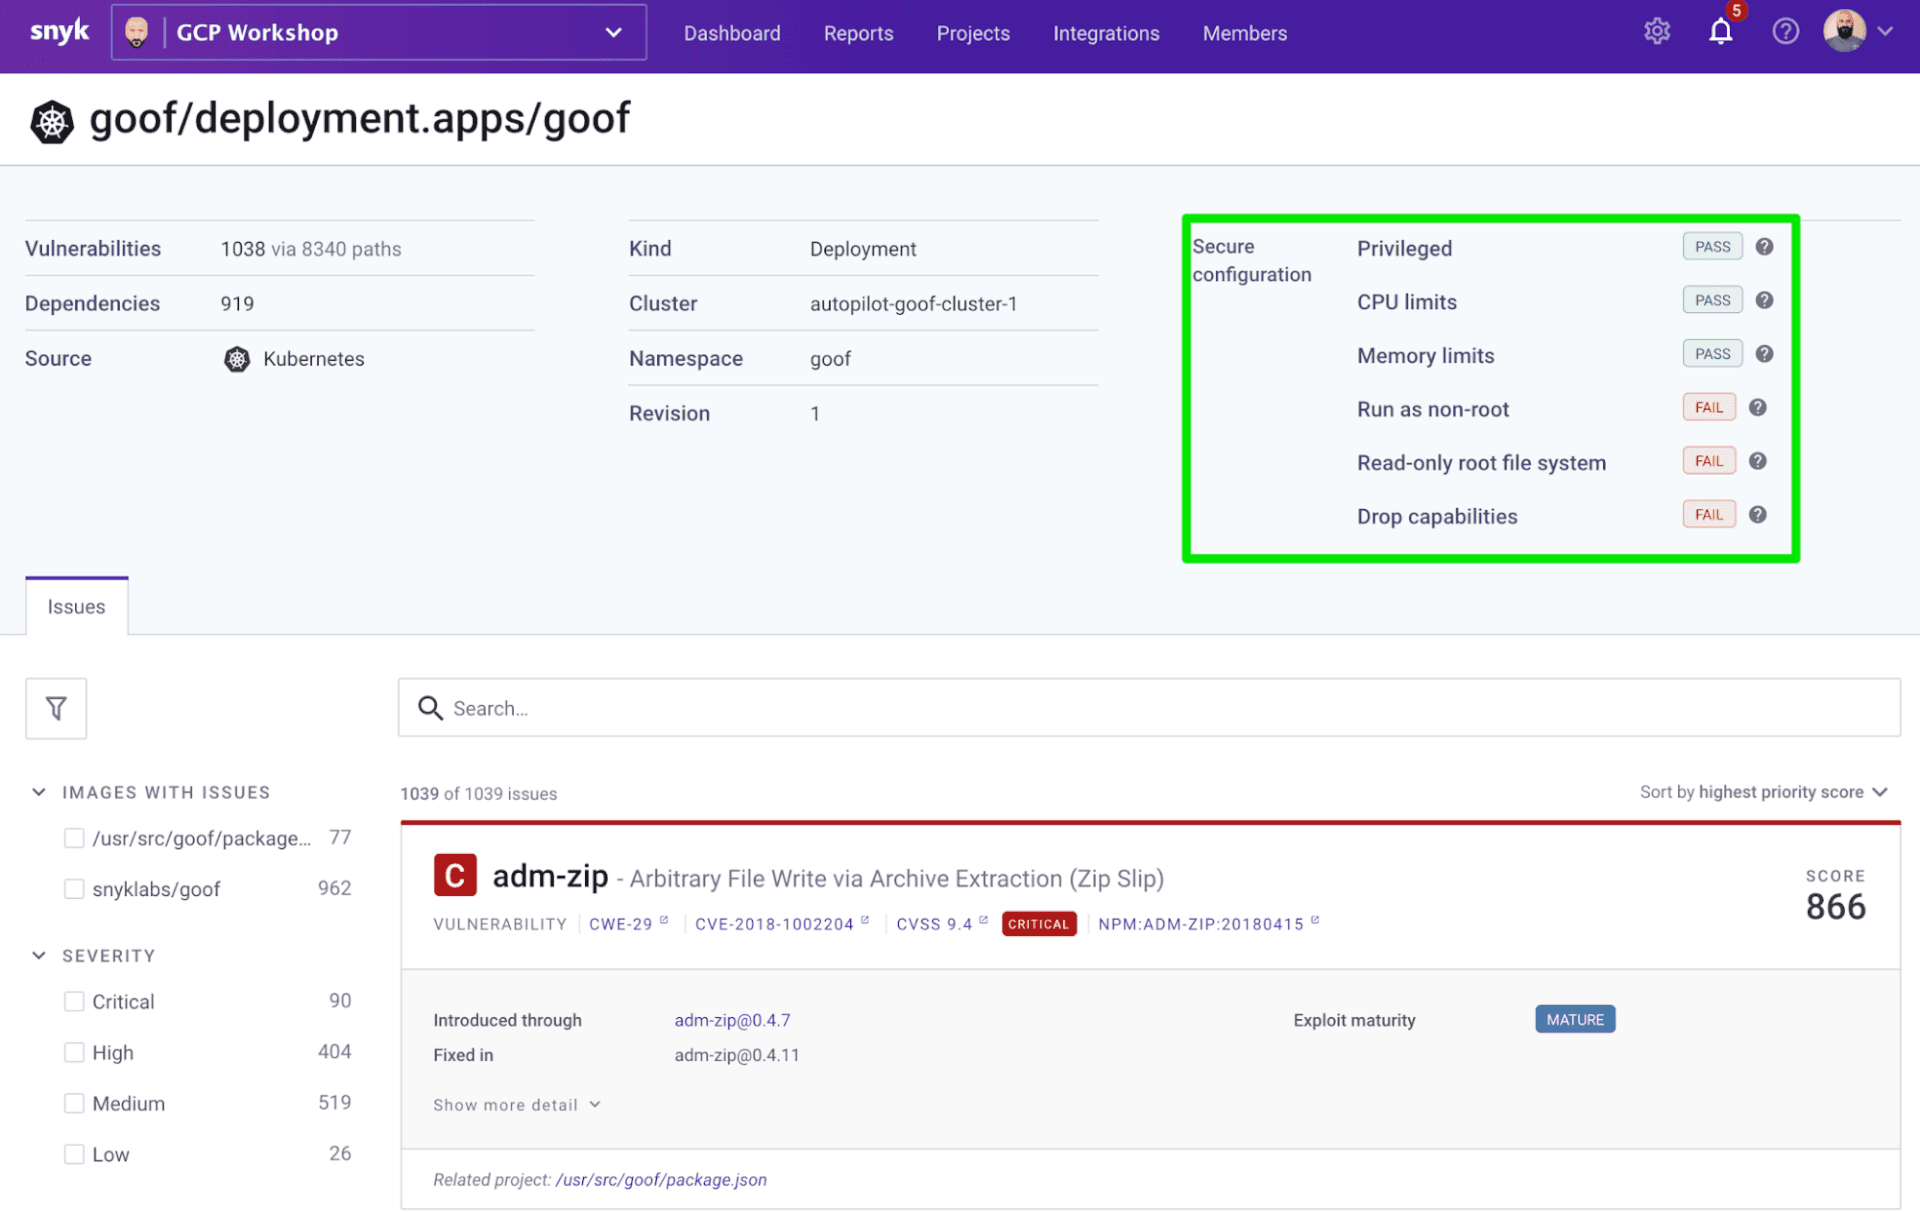
Task: Check the /usr/src/goof/package... image filter
Action: [74, 838]
